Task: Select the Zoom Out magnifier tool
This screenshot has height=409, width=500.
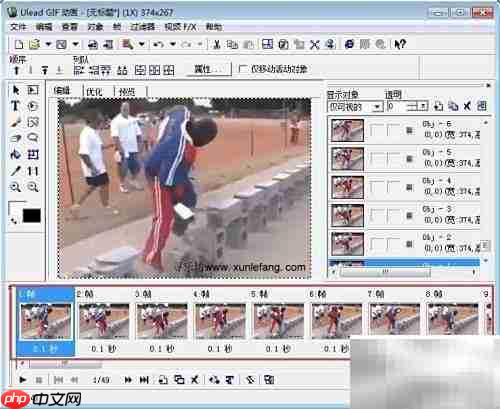Action: 33,187
